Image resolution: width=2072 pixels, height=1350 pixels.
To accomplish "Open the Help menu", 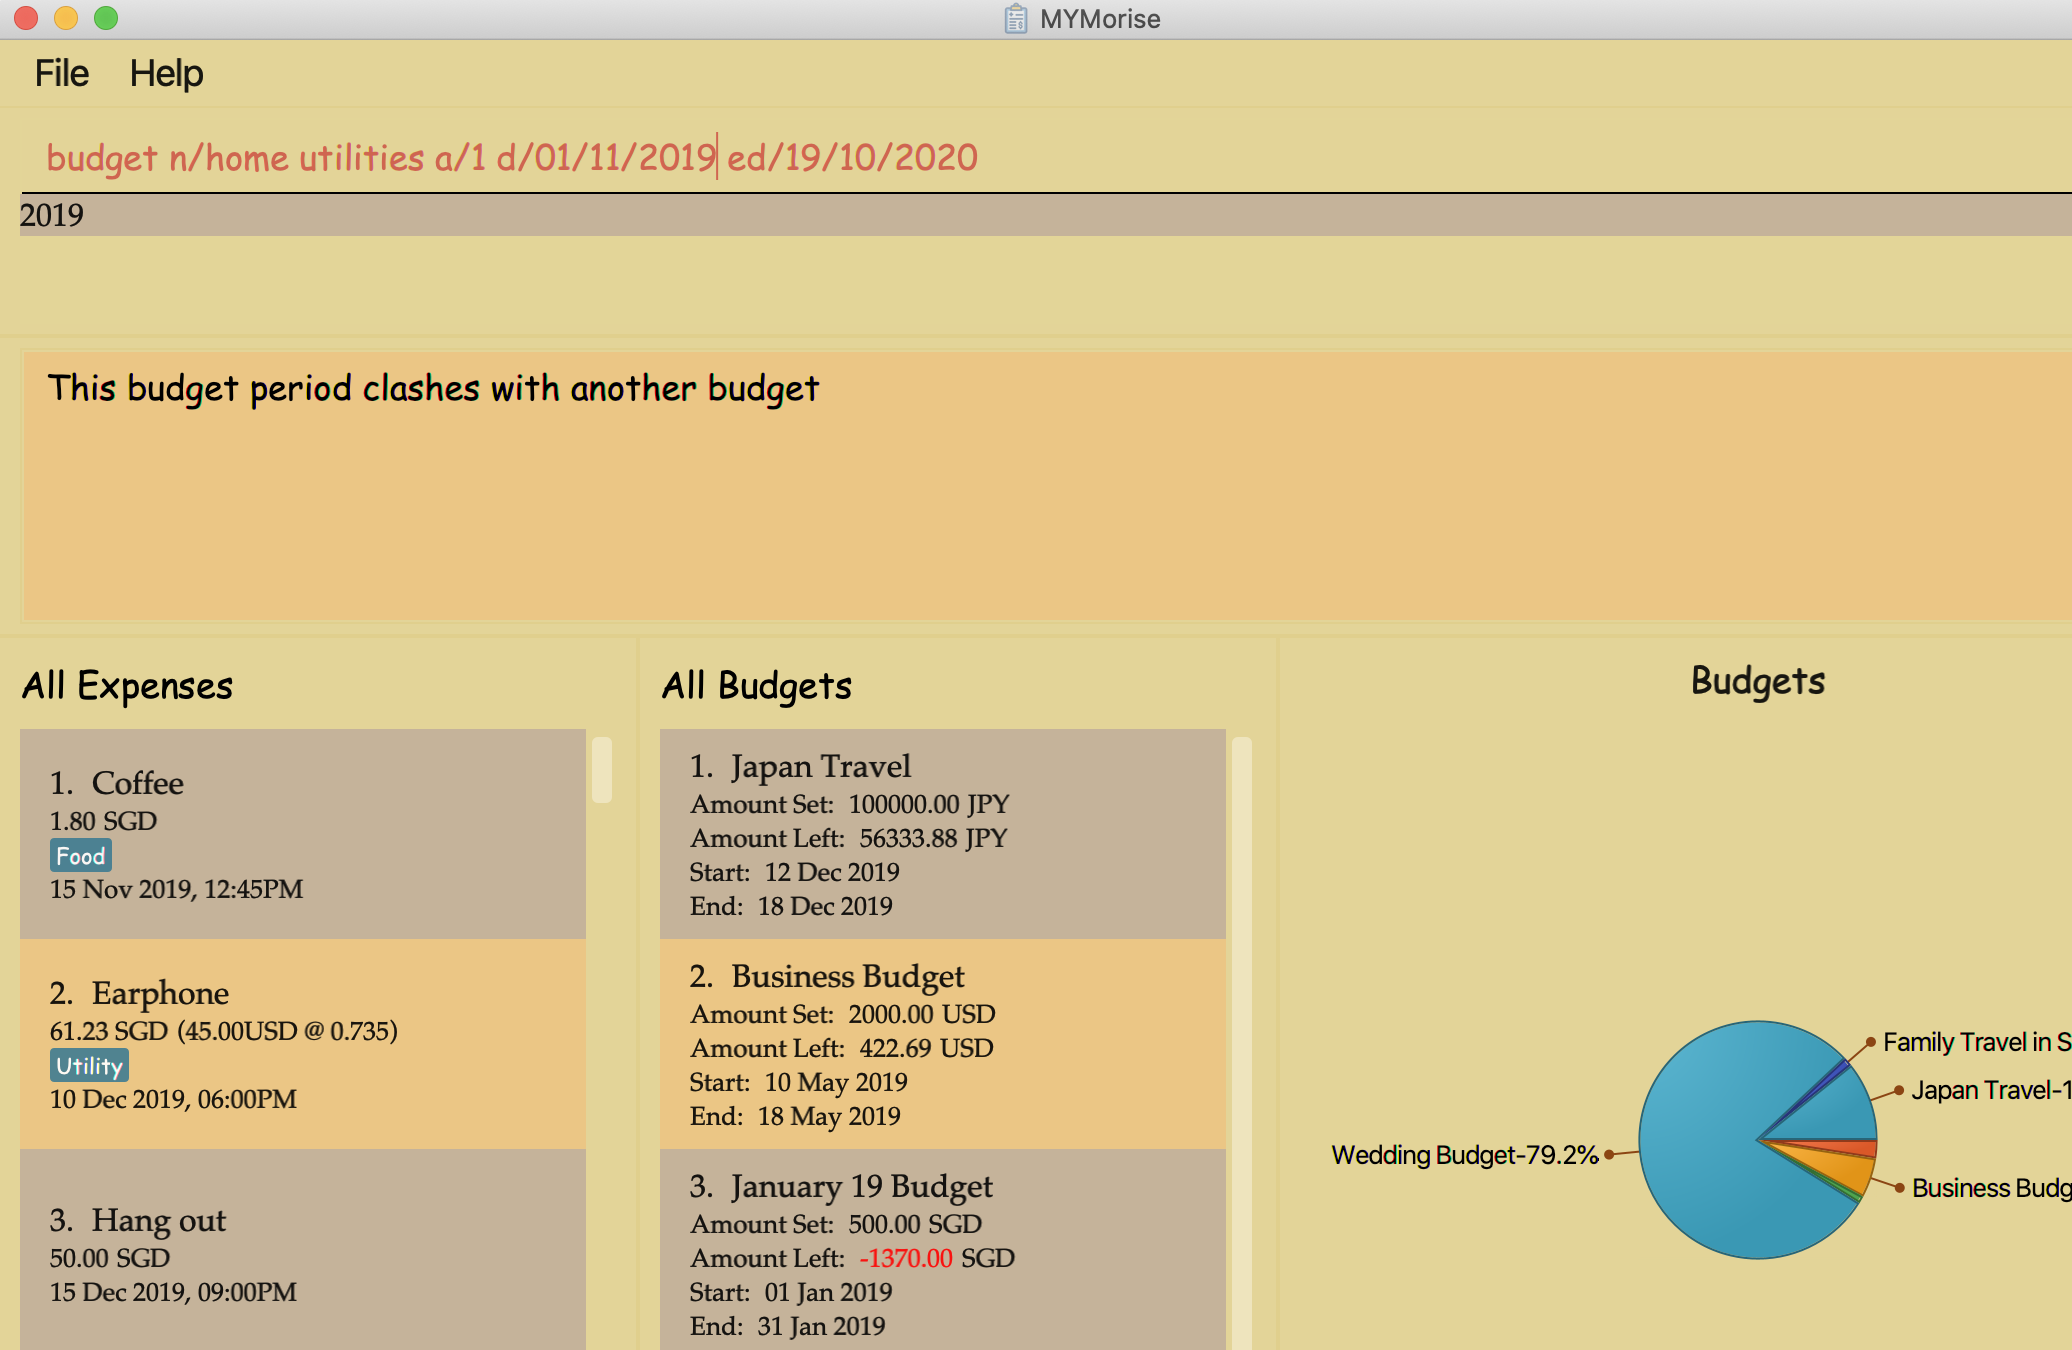I will 166,74.
